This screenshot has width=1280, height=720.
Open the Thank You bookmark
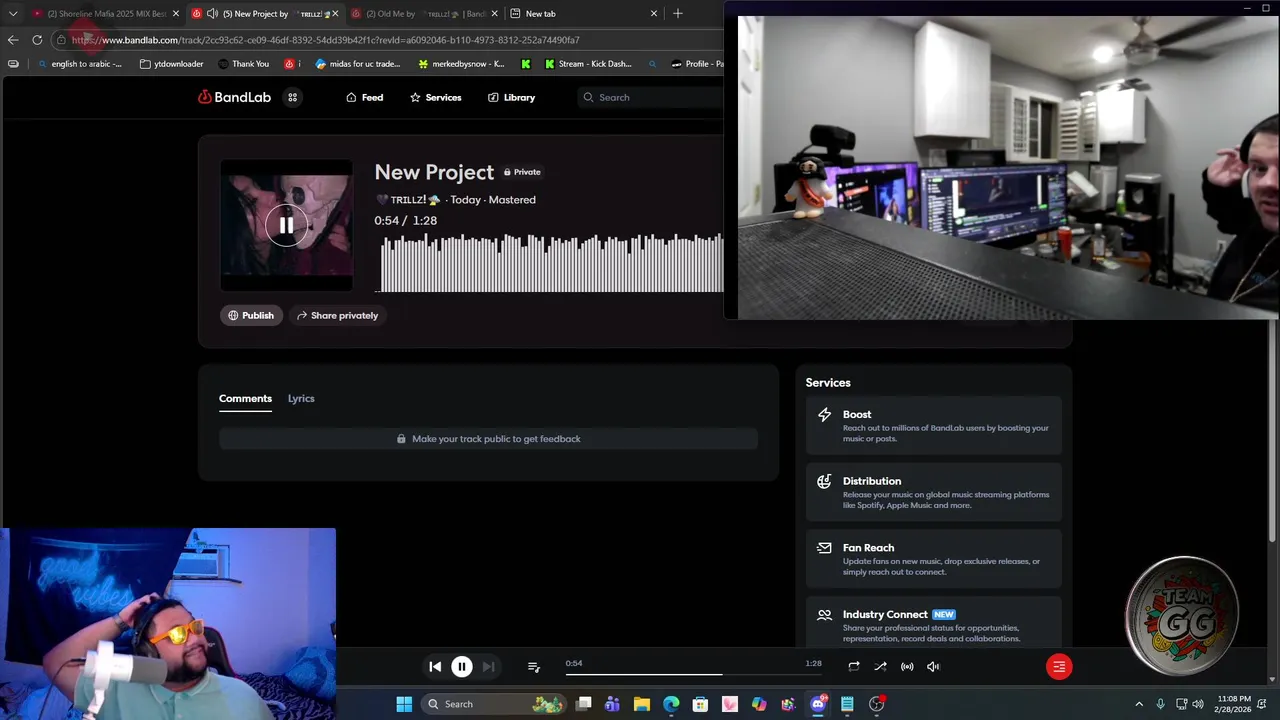(x=244, y=64)
